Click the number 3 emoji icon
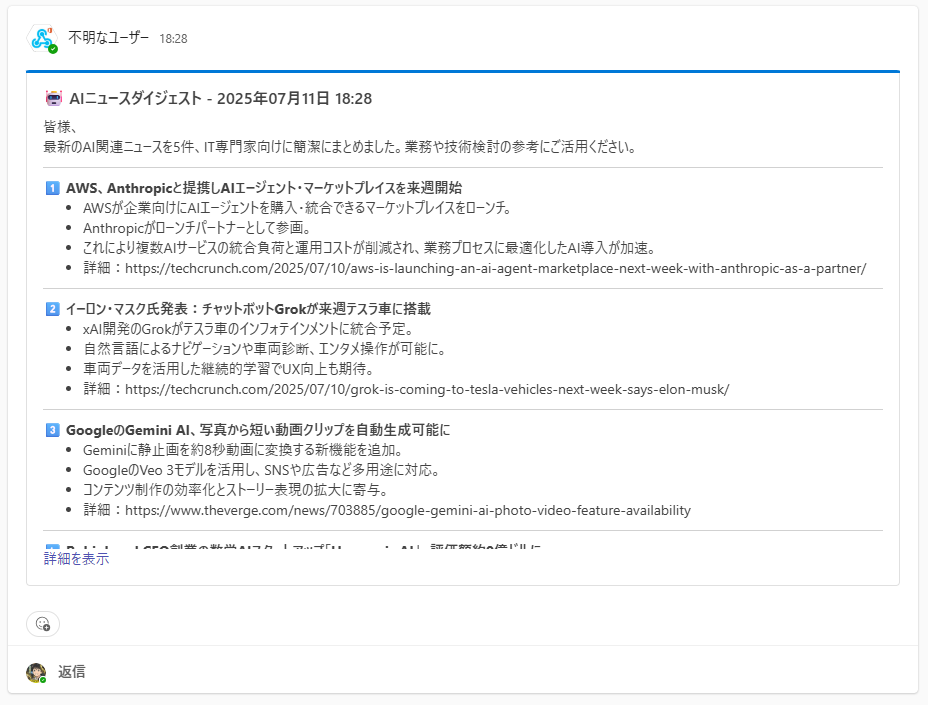The image size is (928, 705). (x=52, y=430)
